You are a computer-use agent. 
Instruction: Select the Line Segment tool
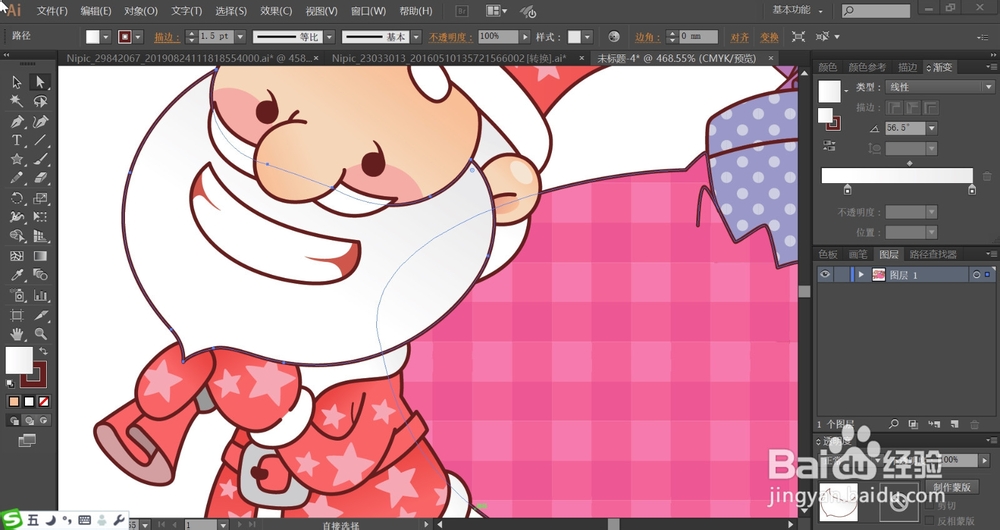point(40,140)
